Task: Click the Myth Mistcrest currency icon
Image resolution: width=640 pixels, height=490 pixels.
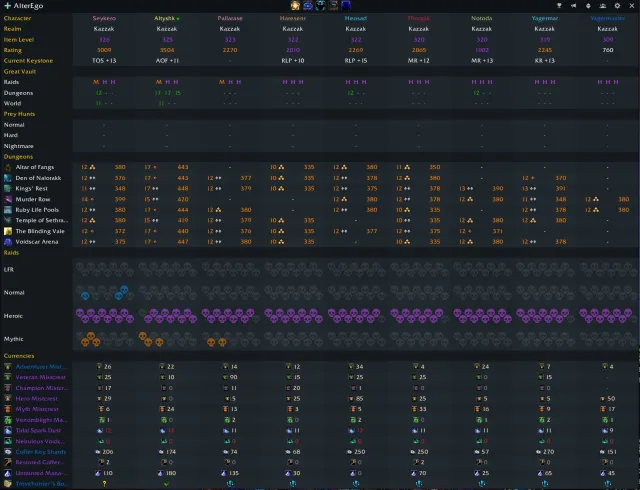Action: tap(8, 409)
